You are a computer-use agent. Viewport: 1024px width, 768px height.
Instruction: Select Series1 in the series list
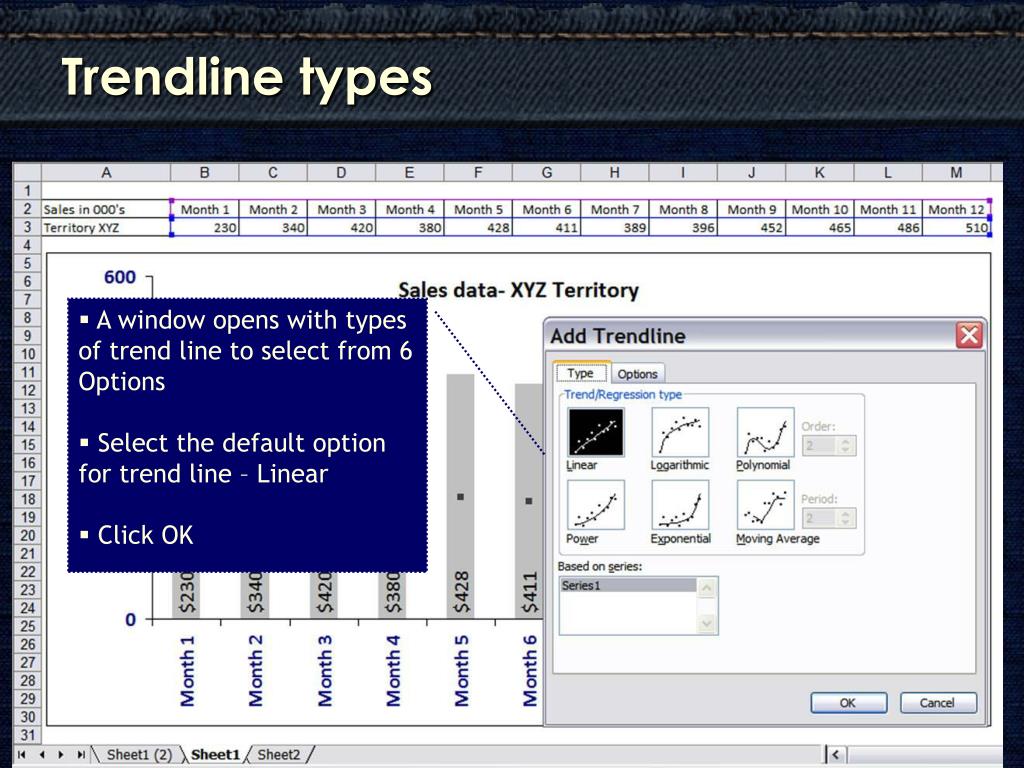coord(627,586)
